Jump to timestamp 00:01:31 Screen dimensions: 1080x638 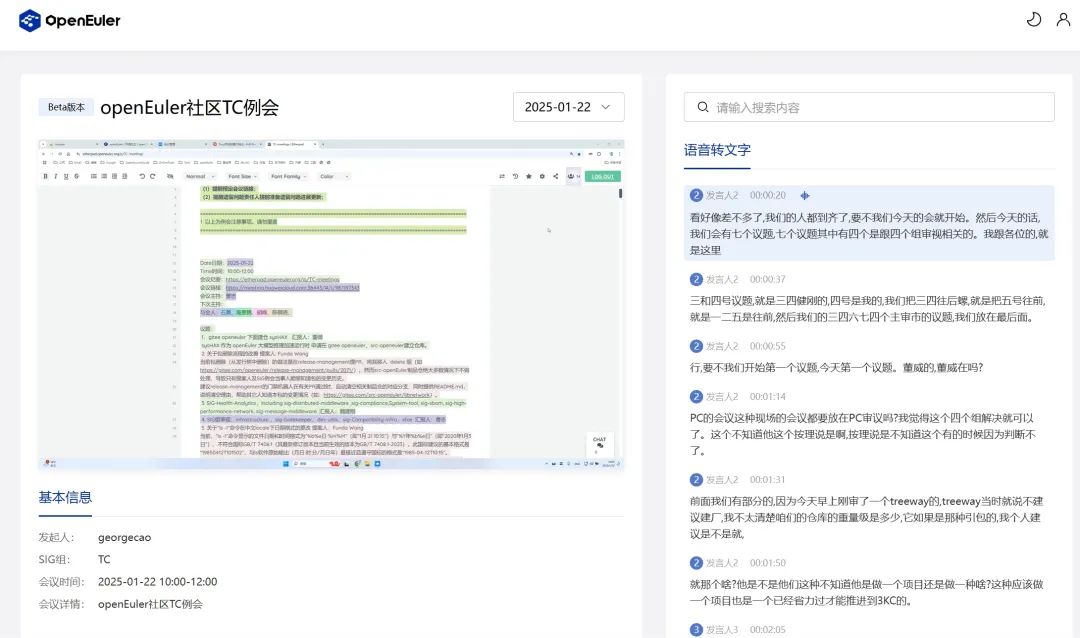point(767,480)
